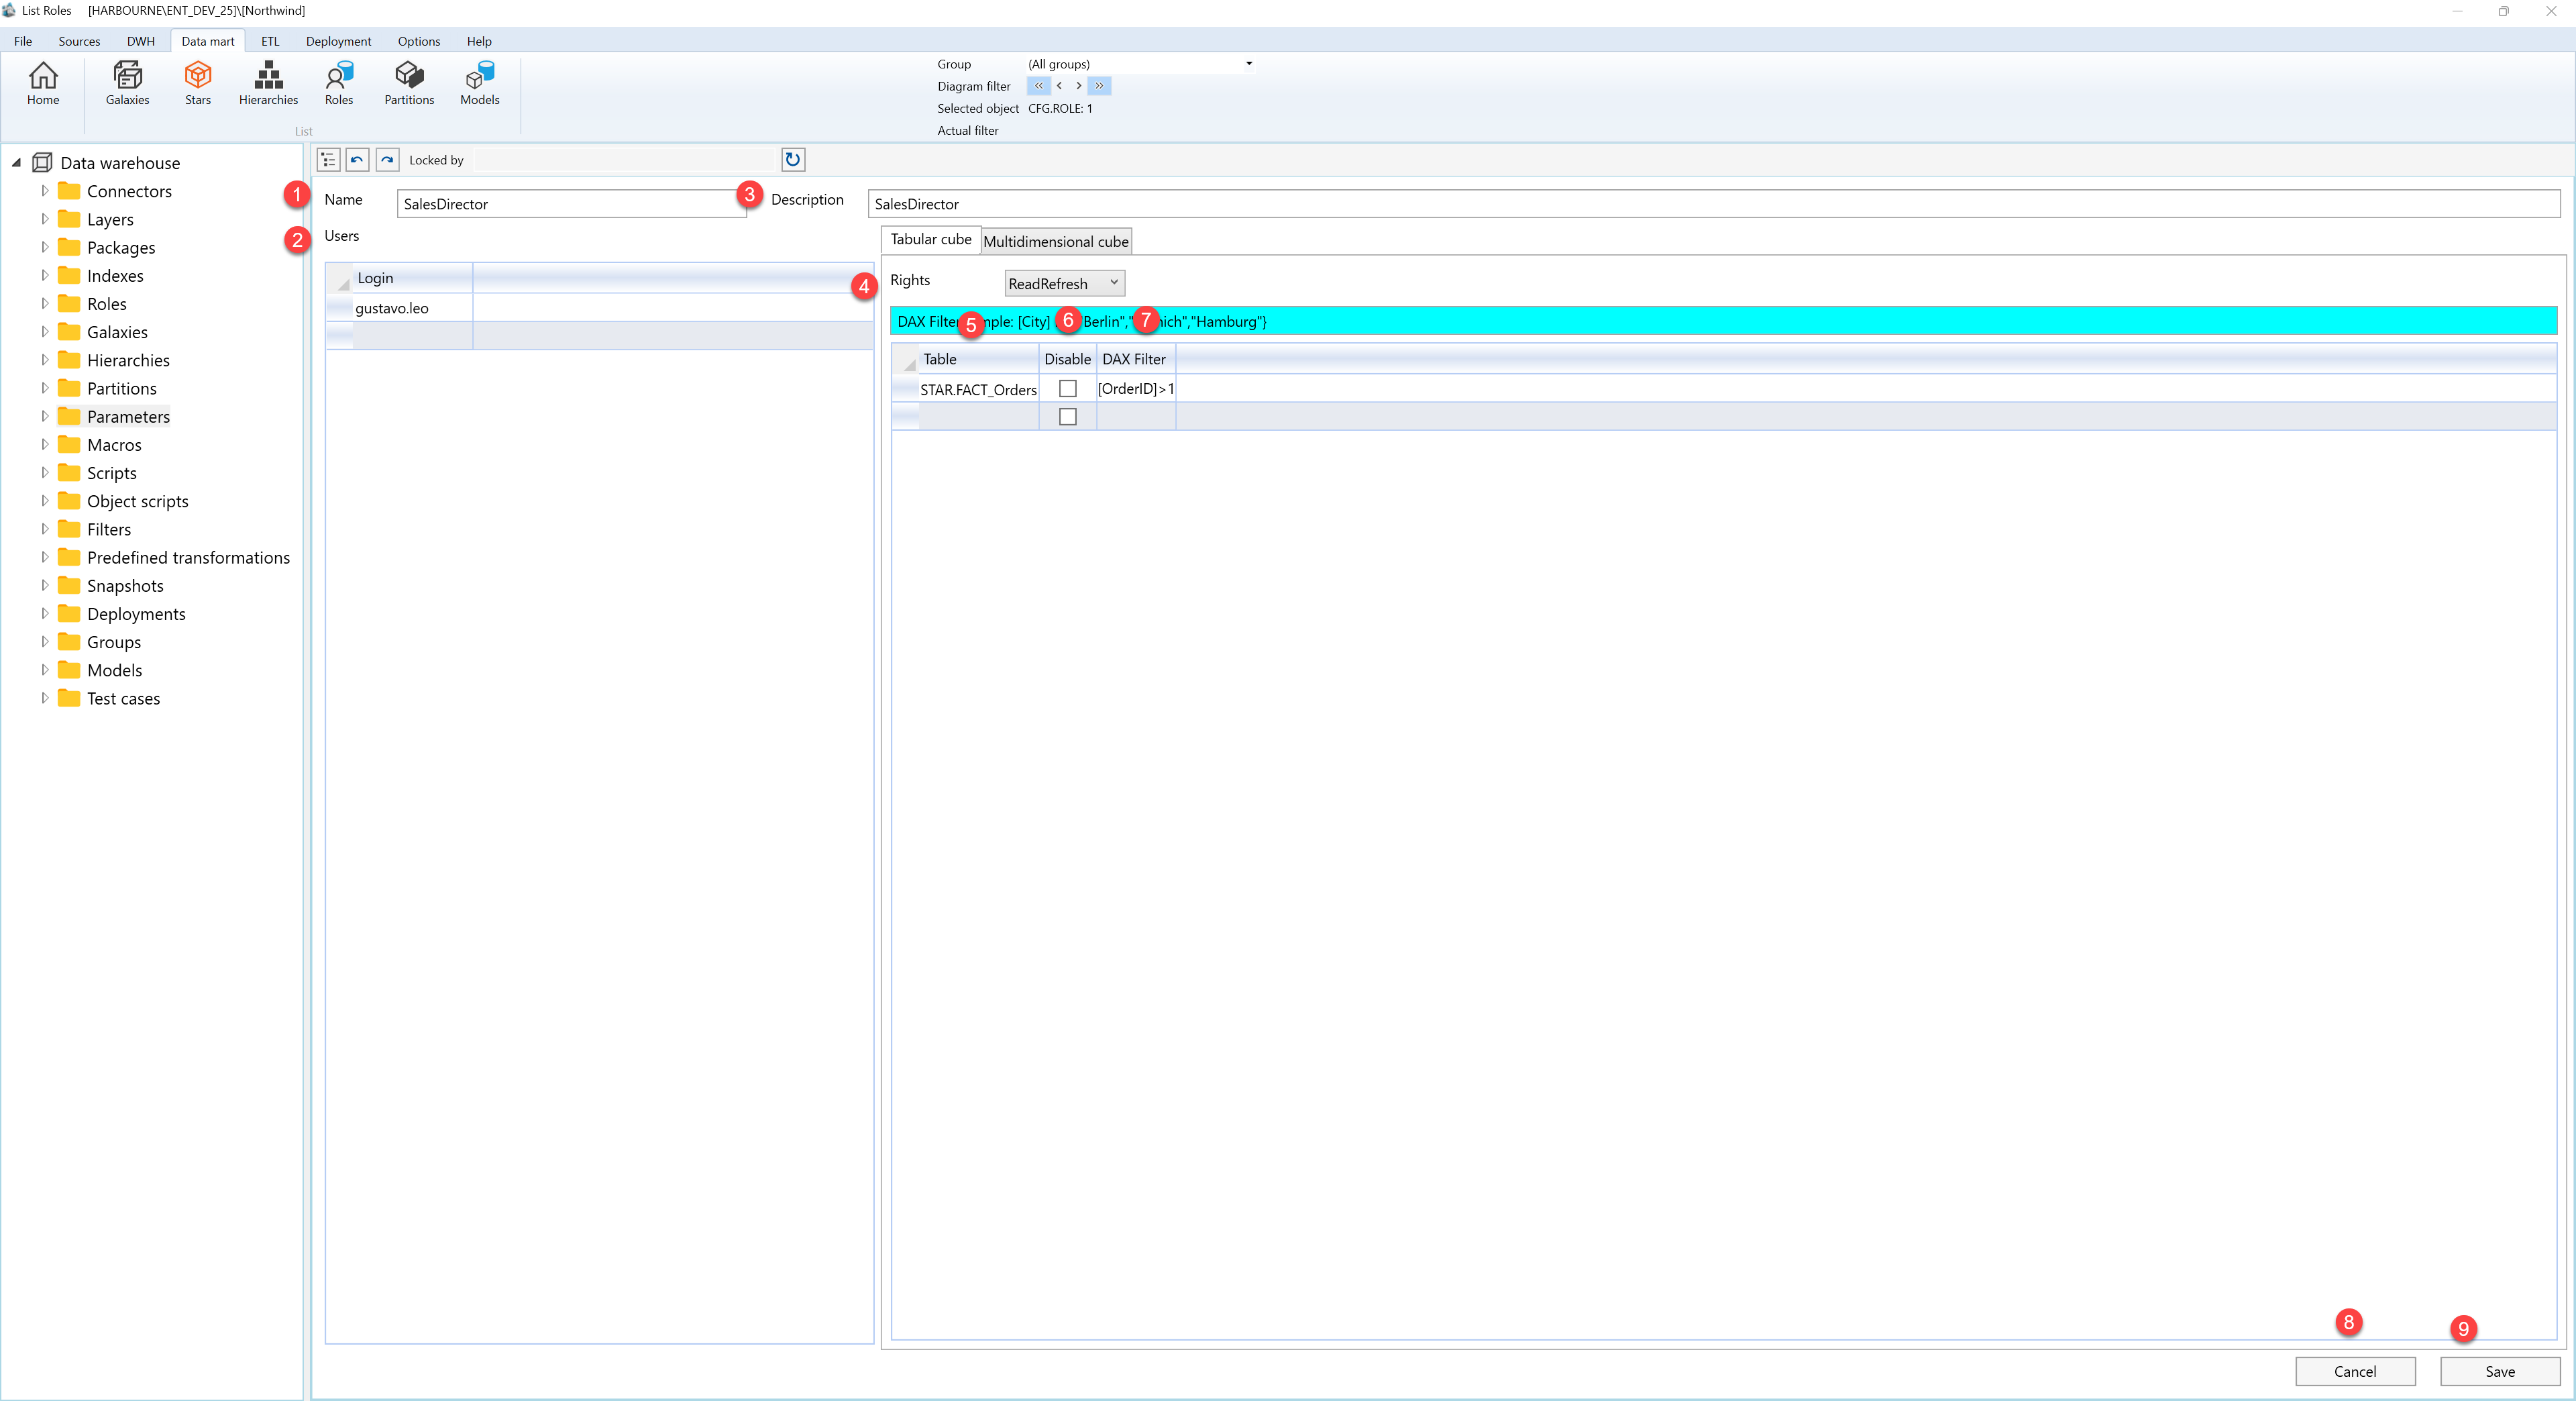2576x1401 pixels.
Task: Click the Login column header
Action: tap(413, 278)
